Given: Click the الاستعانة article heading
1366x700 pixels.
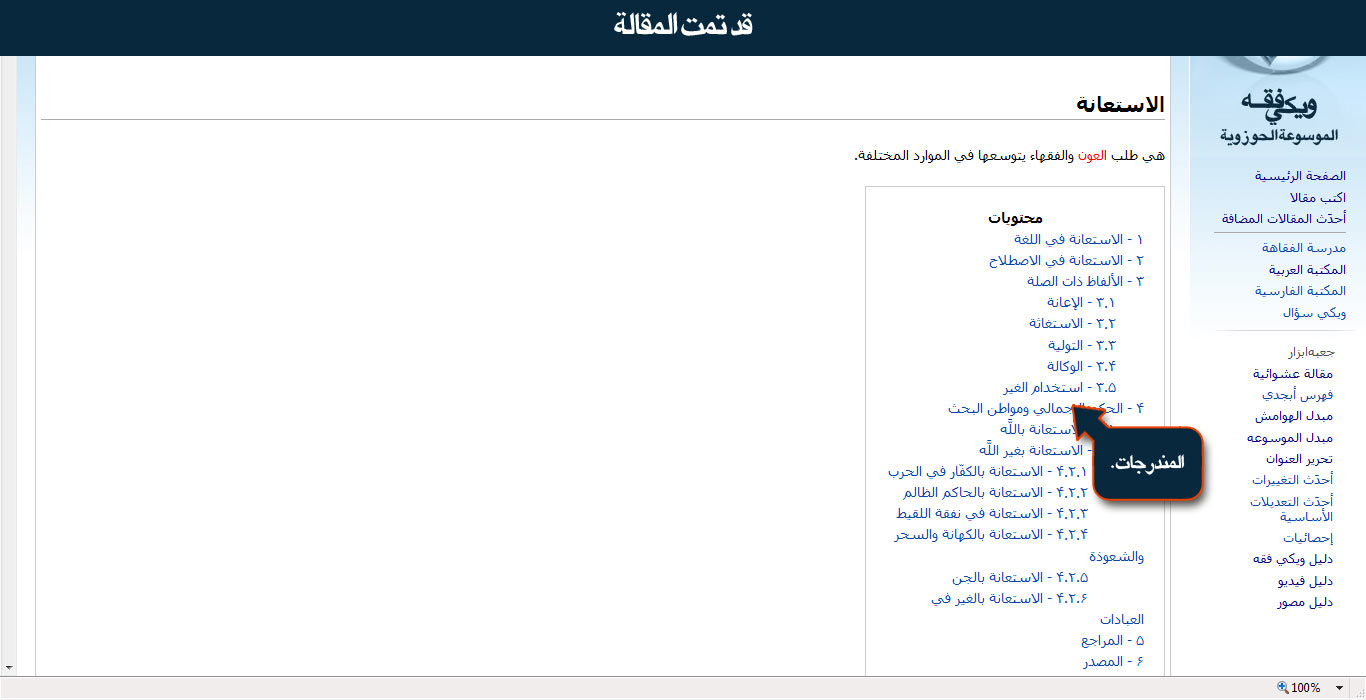Looking at the screenshot, I should click(1120, 104).
